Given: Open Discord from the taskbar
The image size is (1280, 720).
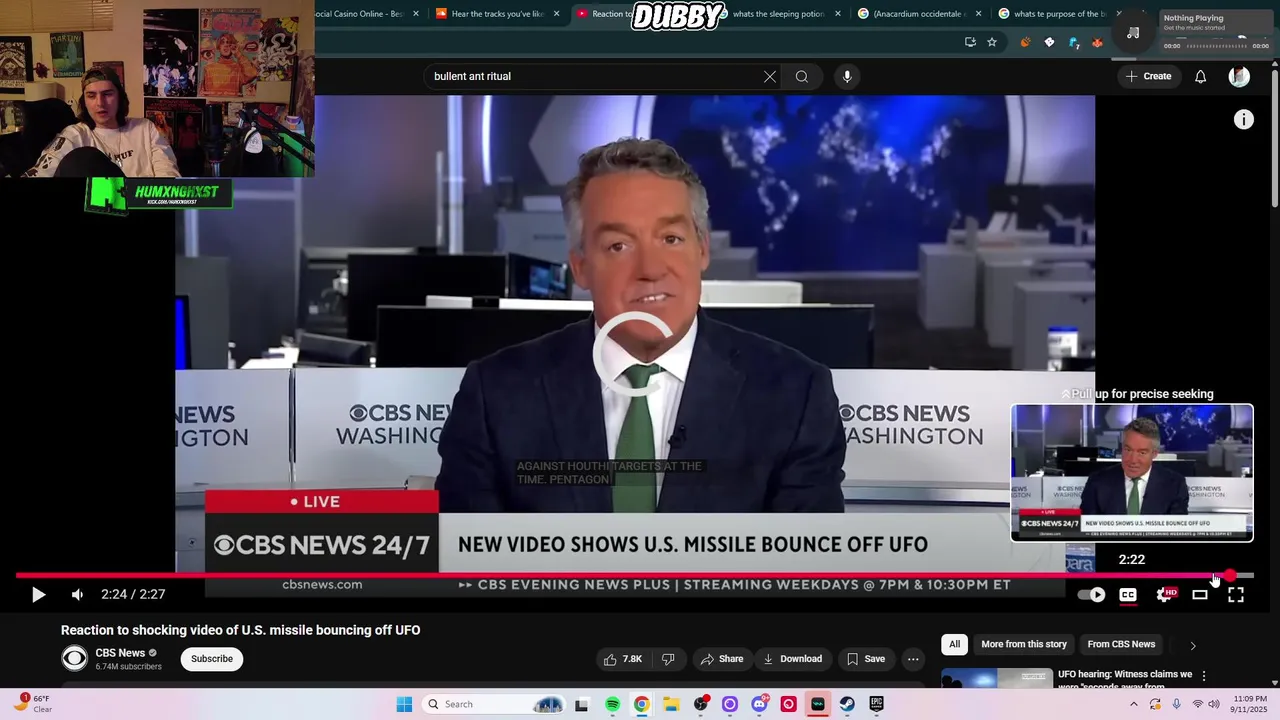Looking at the screenshot, I should click(759, 704).
